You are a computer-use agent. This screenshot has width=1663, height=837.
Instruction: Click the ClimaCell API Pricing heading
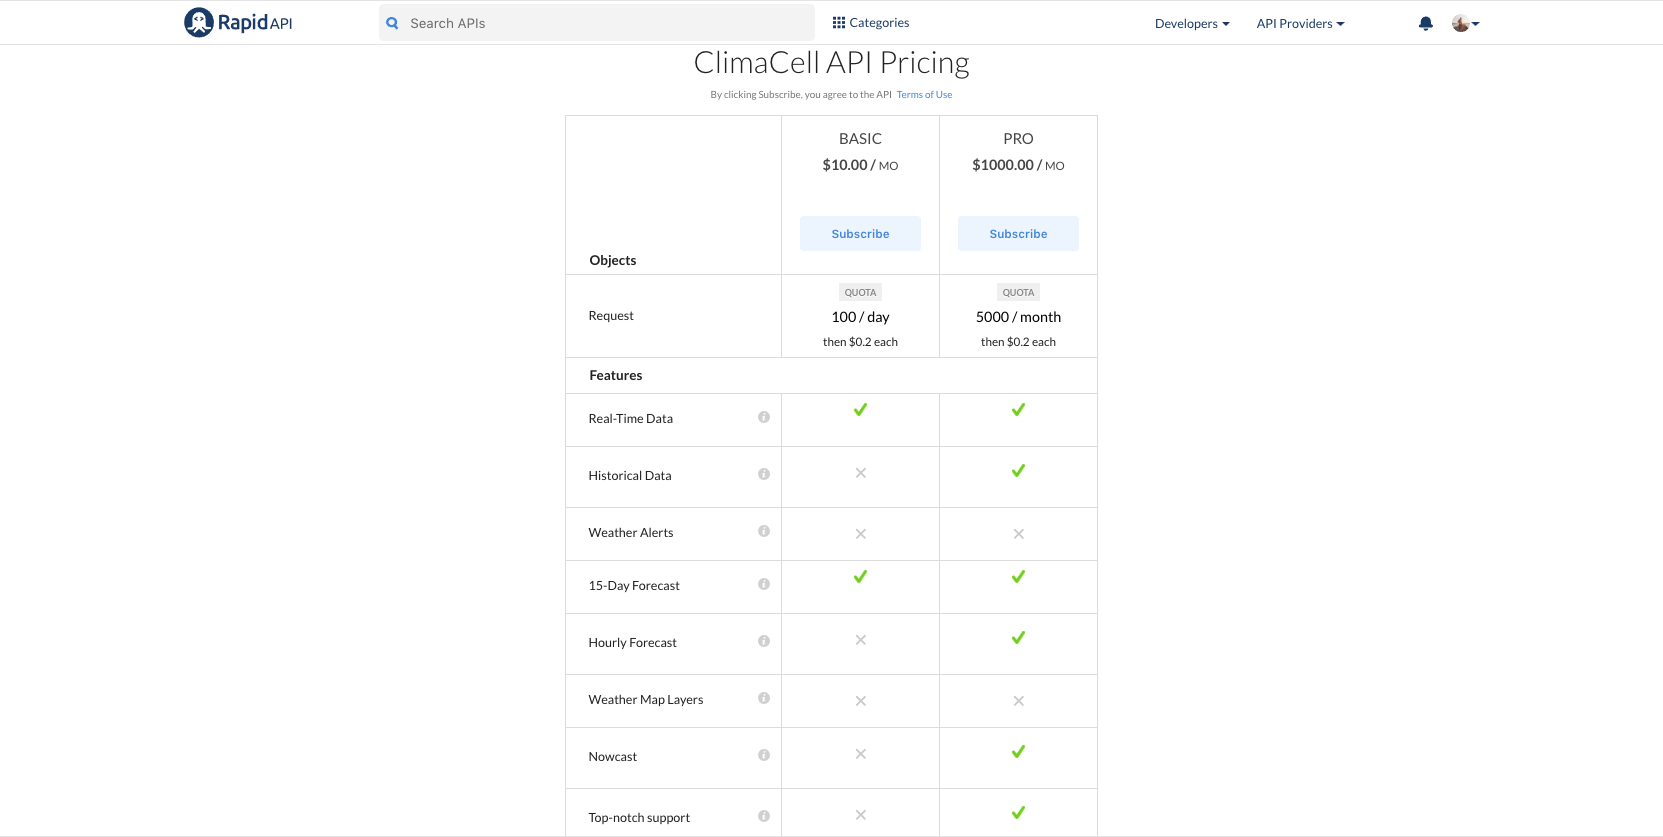(831, 63)
